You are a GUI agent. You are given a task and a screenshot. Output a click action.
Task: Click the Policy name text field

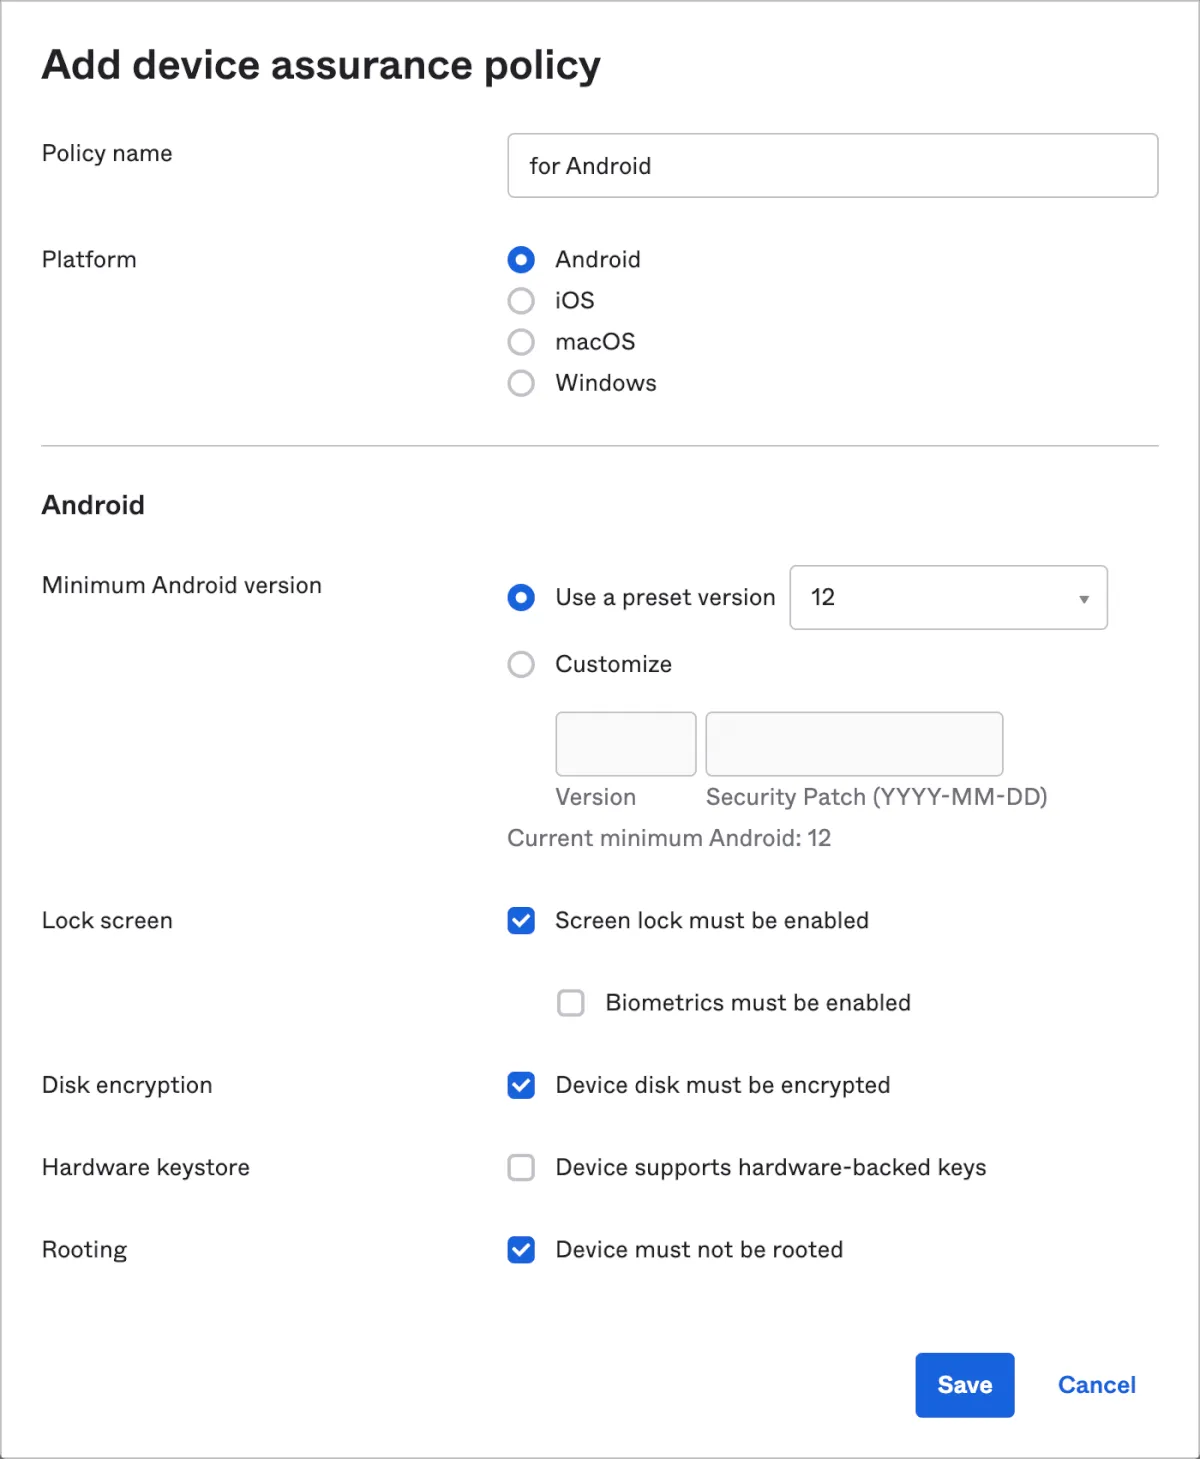coord(832,166)
